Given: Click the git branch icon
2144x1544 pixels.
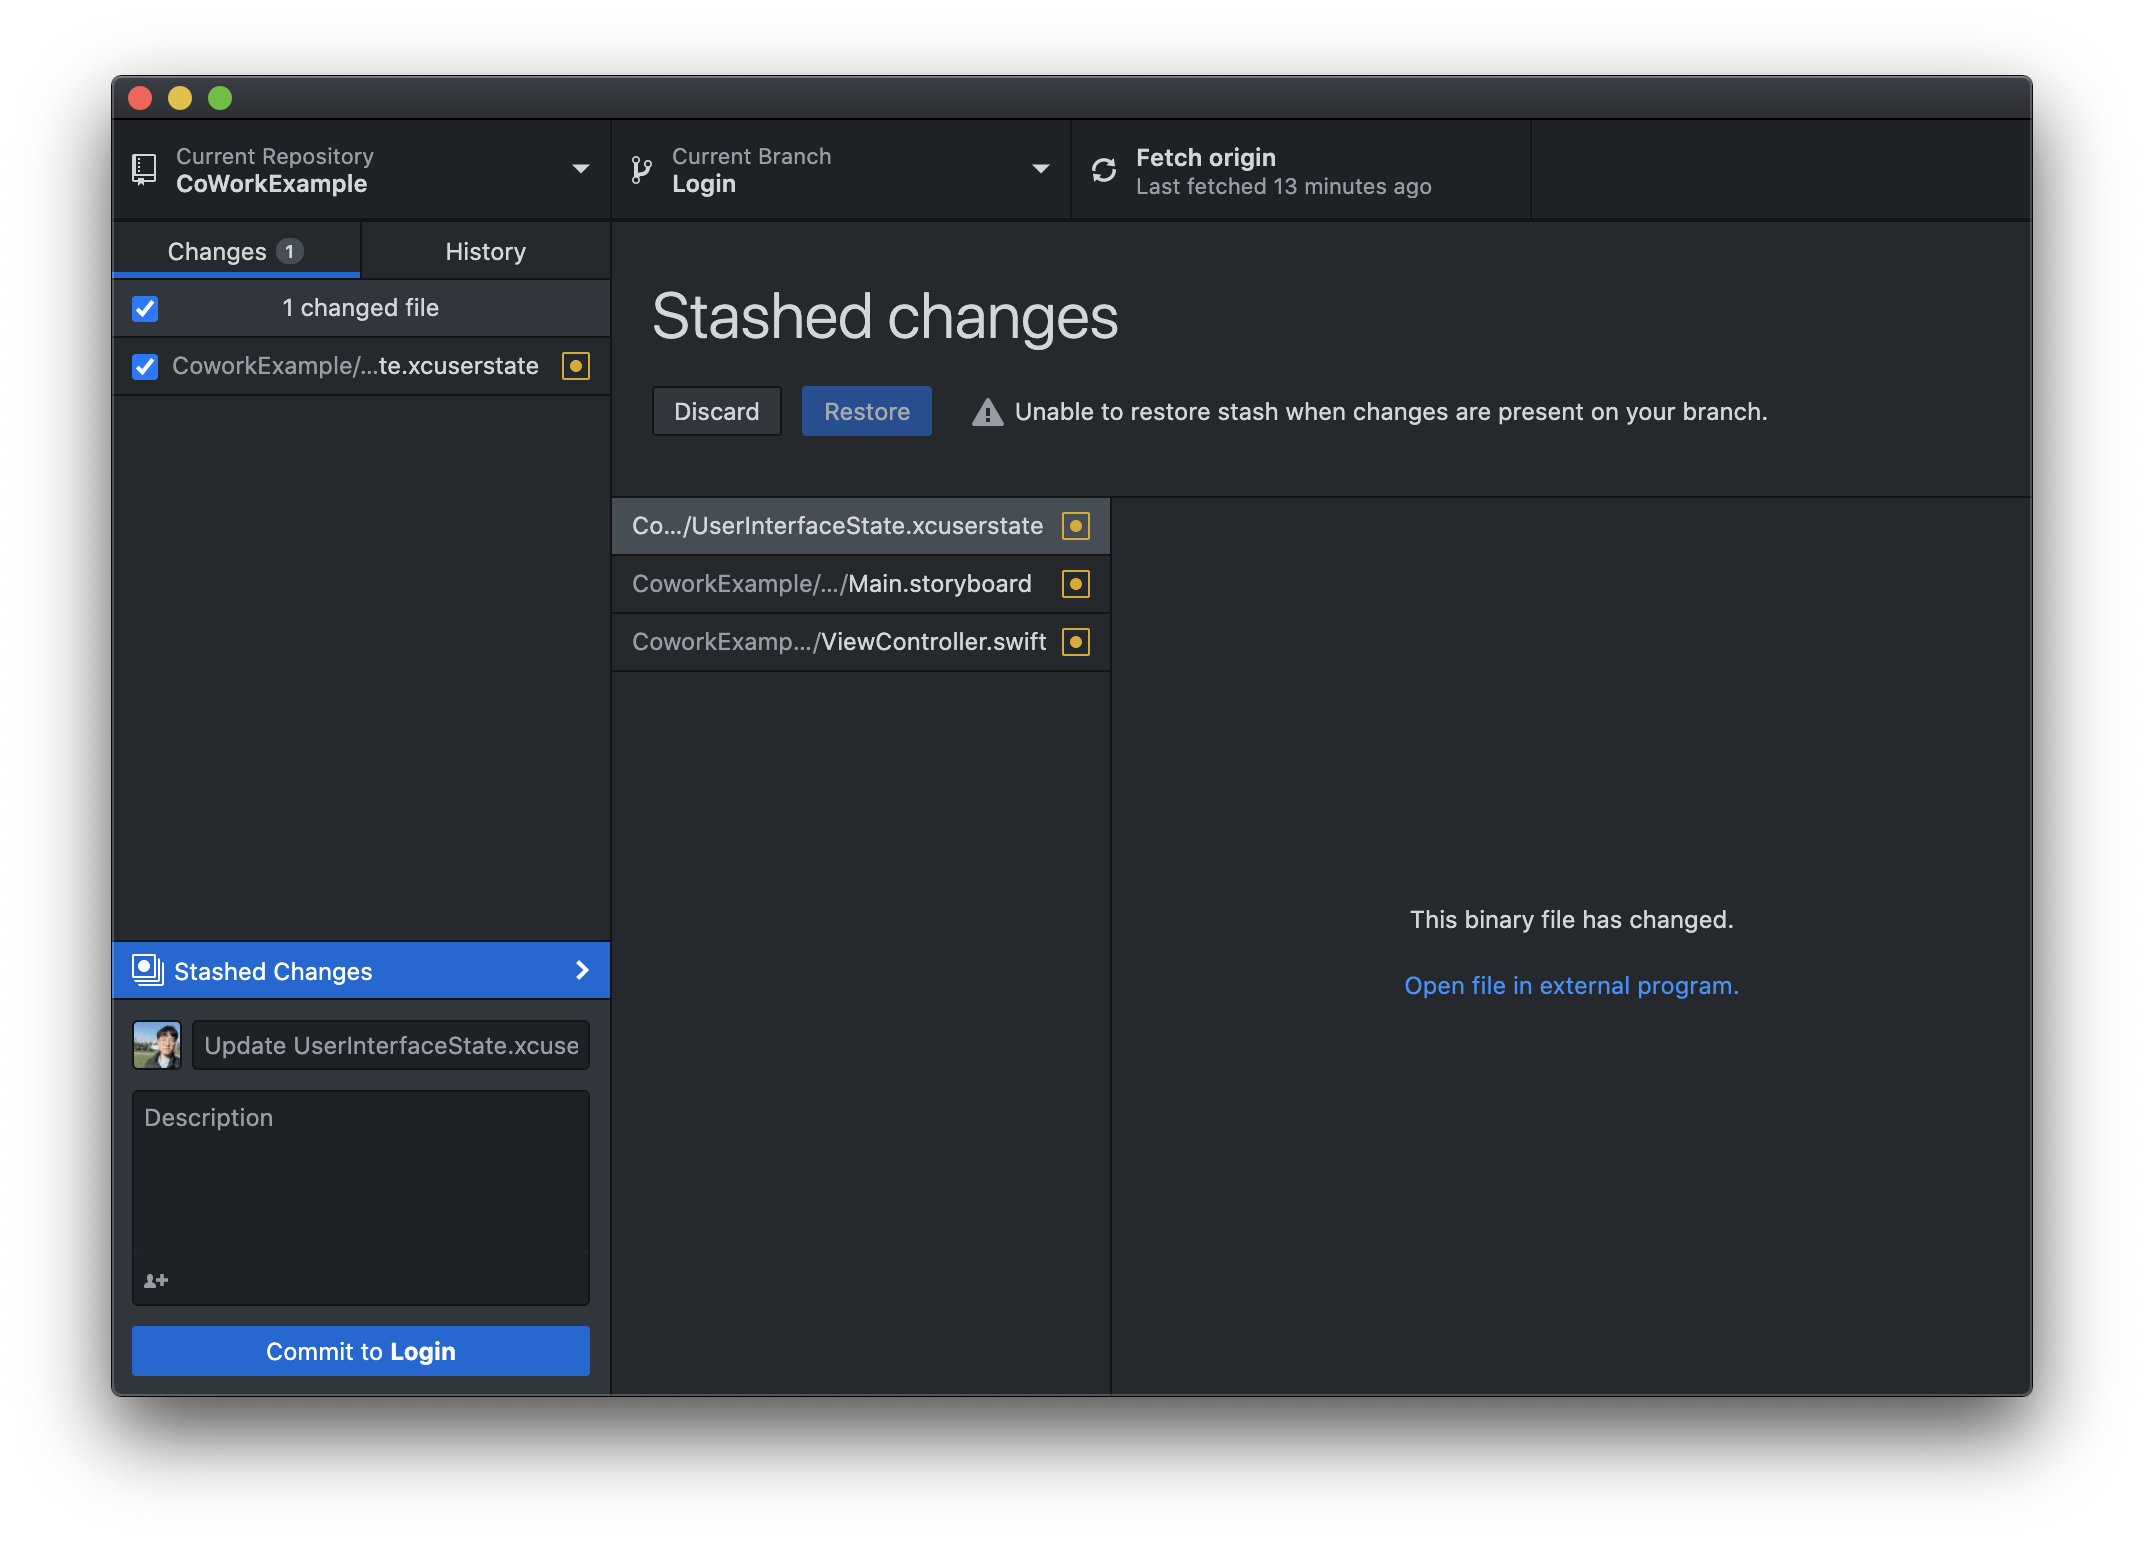Looking at the screenshot, I should point(642,170).
